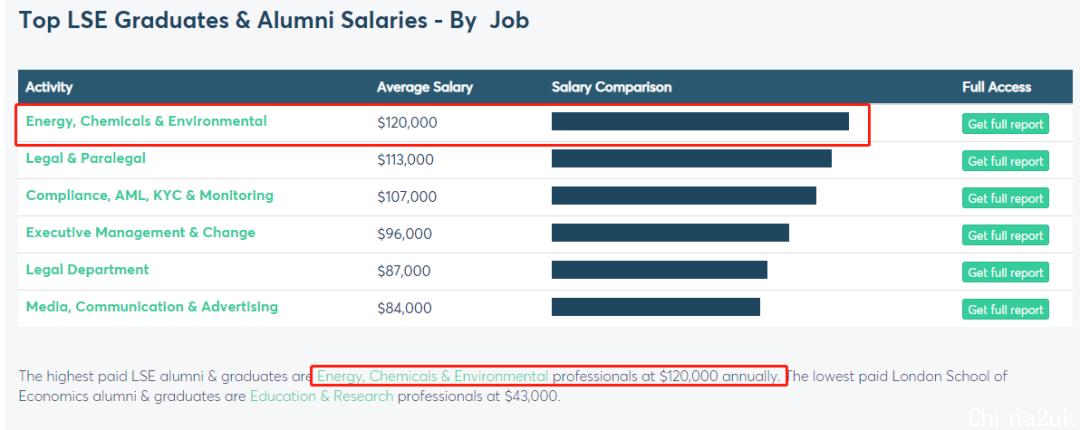Open Compliance, AML, KYC & Monitoring link
Screen dimensions: 1080x430
(149, 196)
